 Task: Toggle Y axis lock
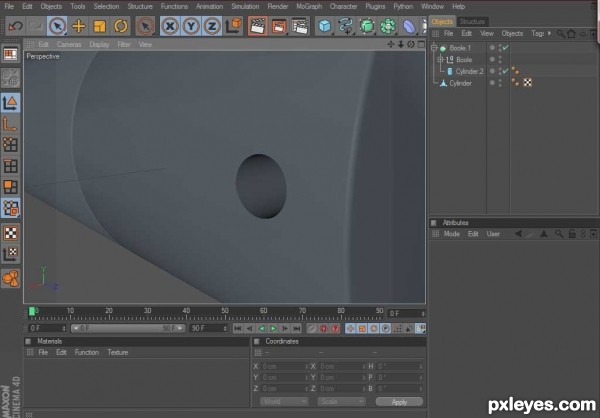[191, 26]
